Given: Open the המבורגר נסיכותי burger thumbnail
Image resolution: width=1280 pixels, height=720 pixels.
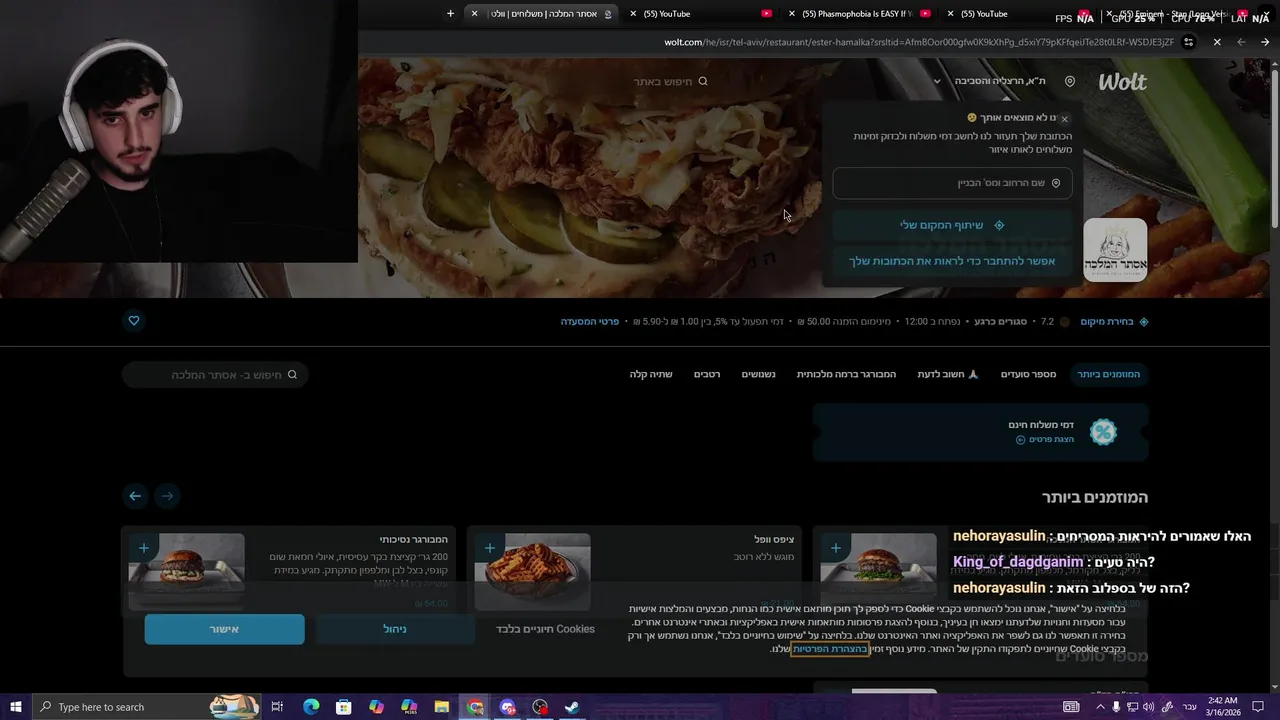Looking at the screenshot, I should click(x=186, y=571).
